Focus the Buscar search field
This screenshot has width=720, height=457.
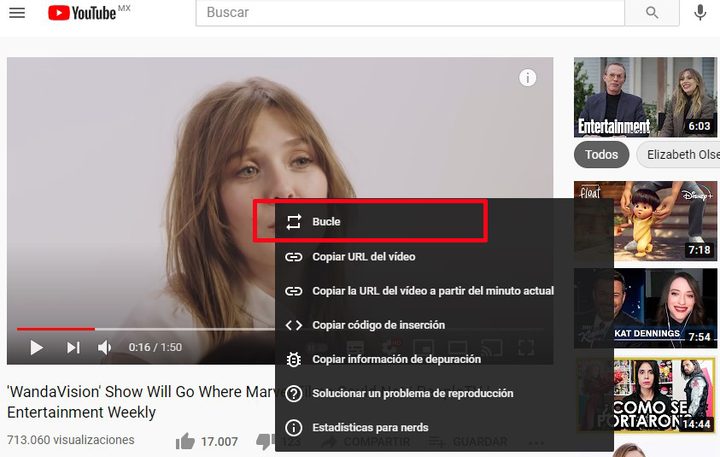[x=410, y=12]
